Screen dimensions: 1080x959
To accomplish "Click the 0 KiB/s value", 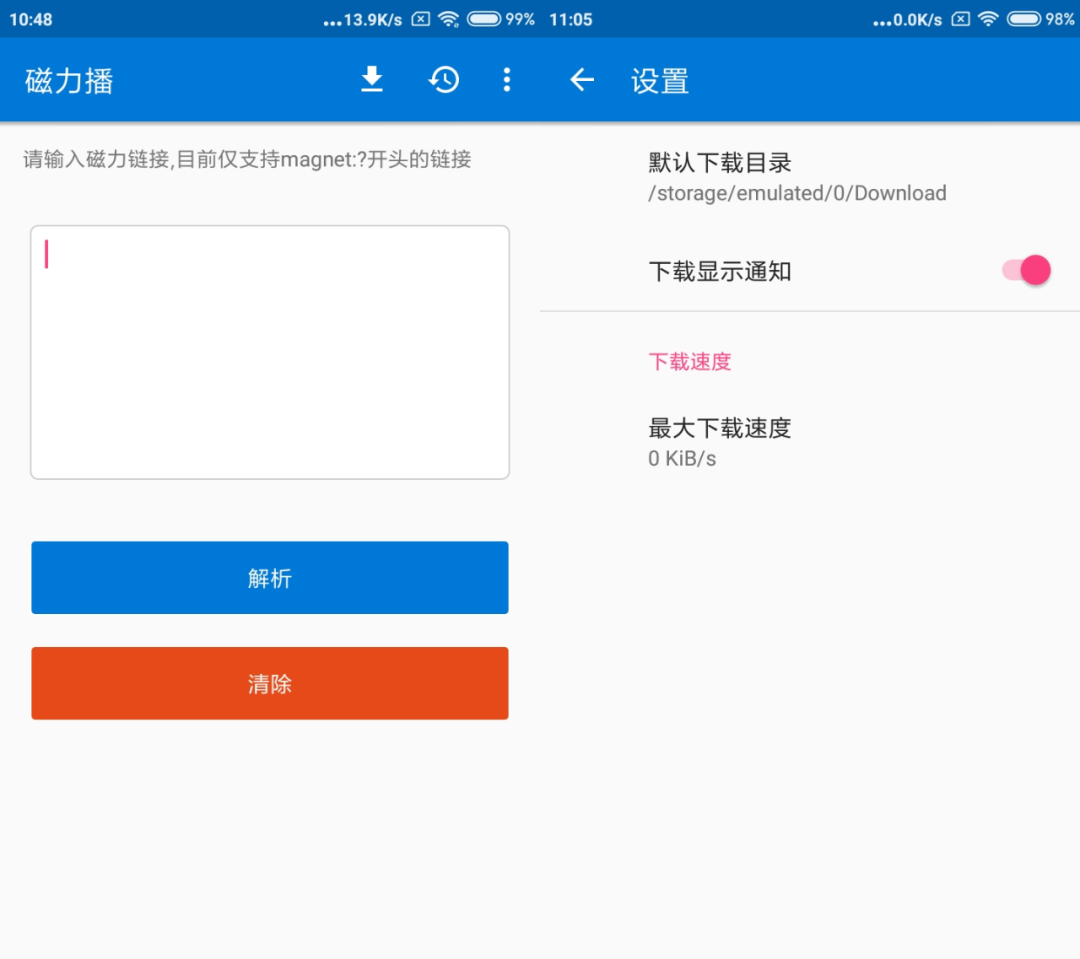I will click(x=682, y=459).
